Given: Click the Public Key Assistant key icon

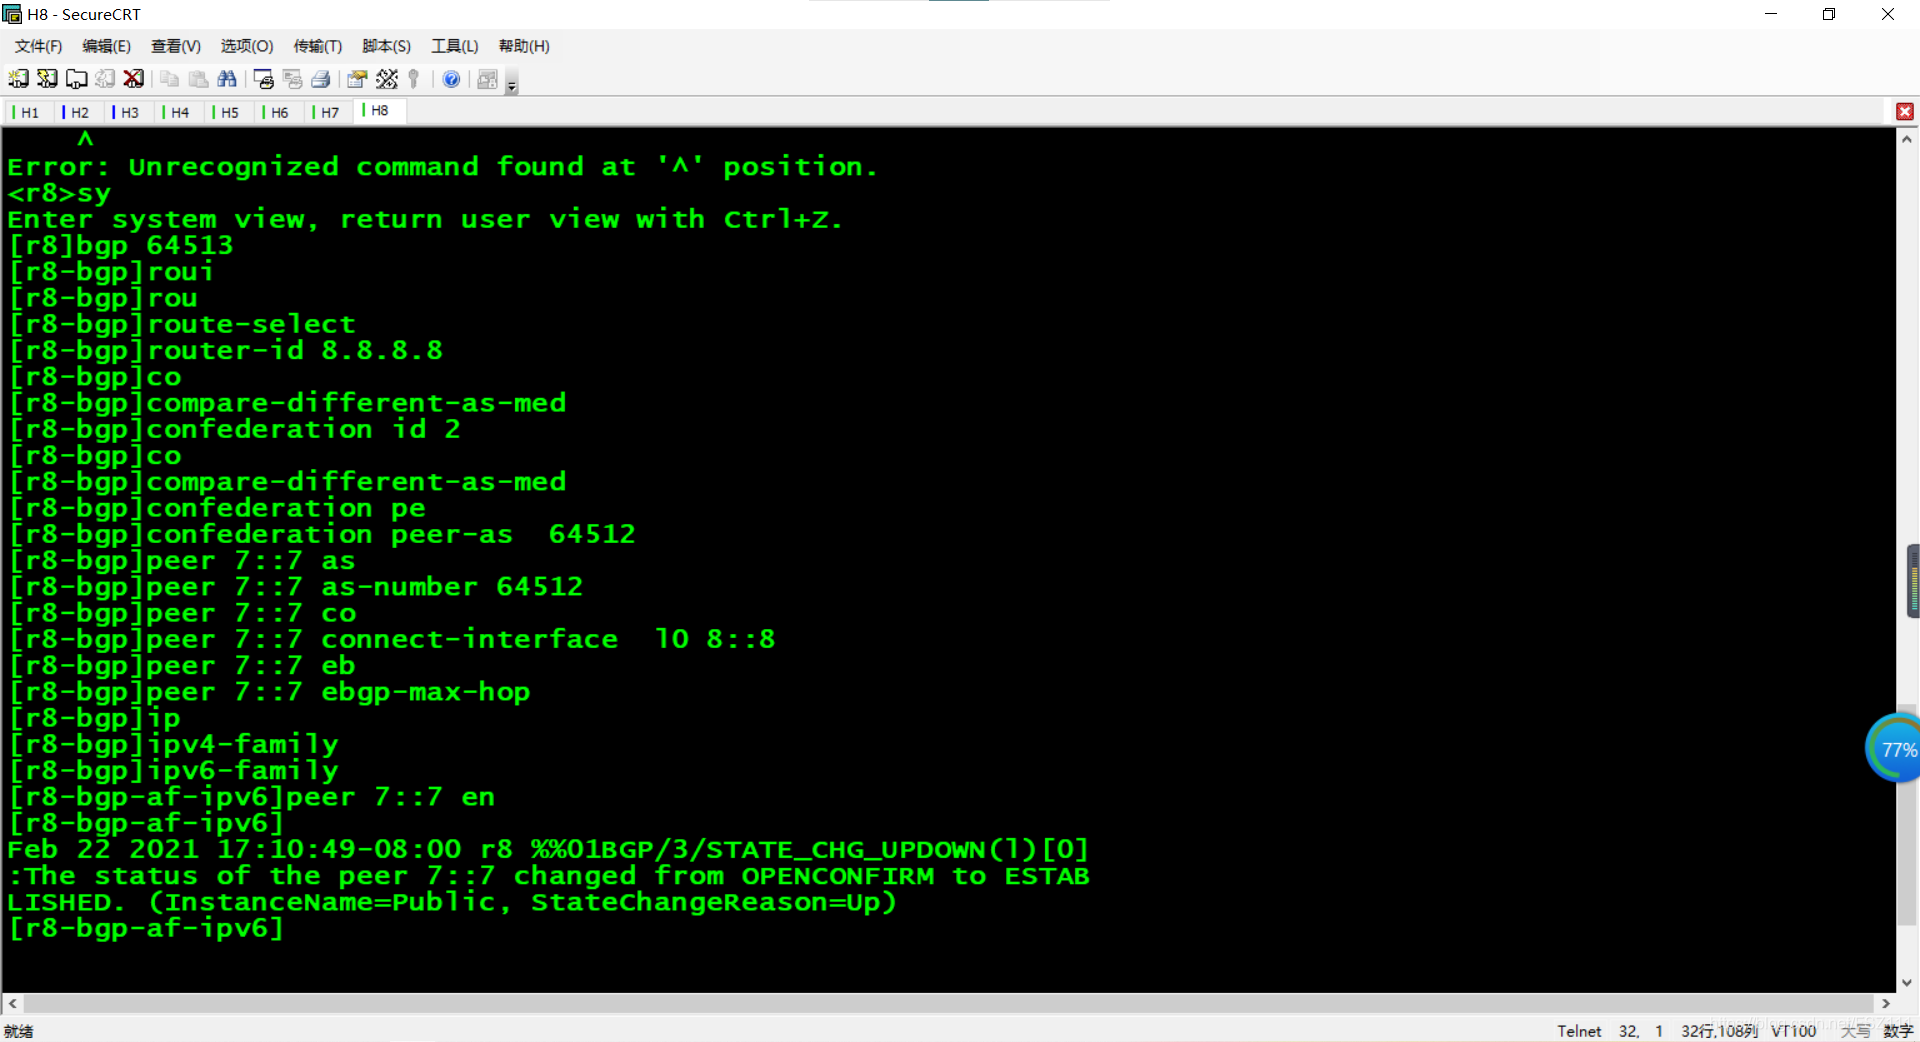Looking at the screenshot, I should tap(414, 79).
